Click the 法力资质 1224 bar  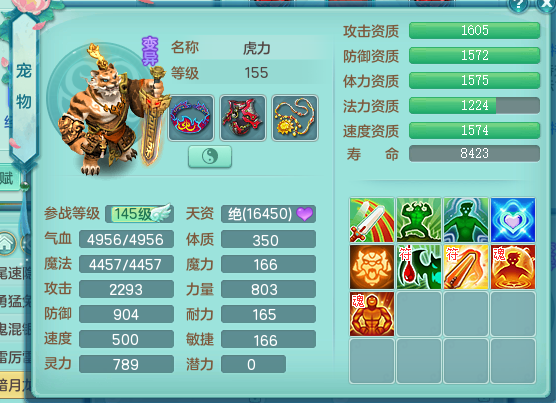pyautogui.click(x=474, y=106)
